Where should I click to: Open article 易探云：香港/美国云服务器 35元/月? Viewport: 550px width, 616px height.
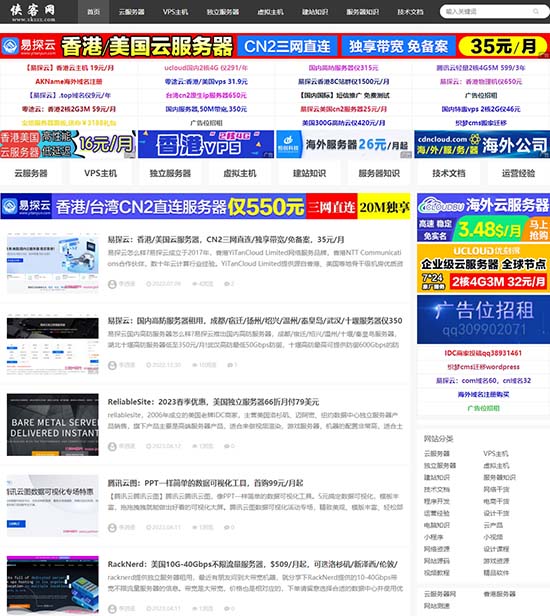click(226, 239)
